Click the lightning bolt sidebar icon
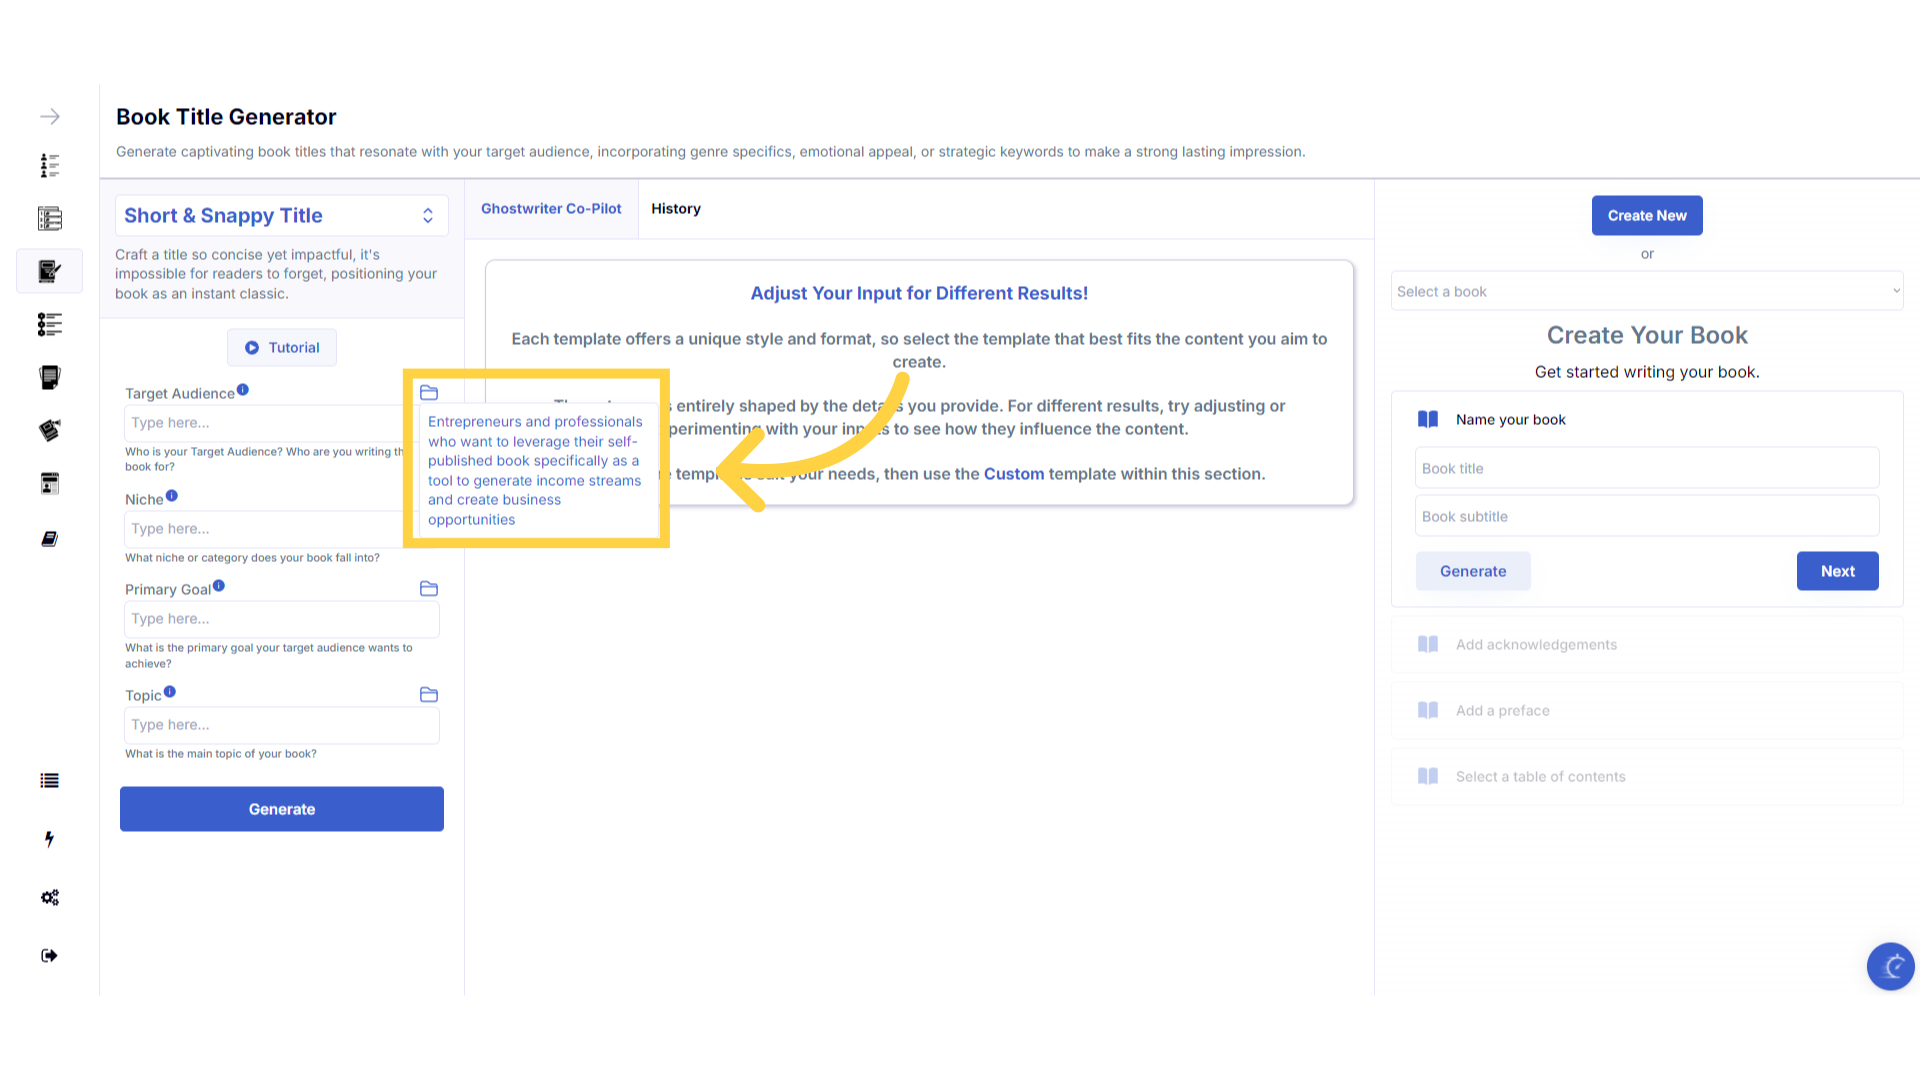1920x1080 pixels. point(49,839)
